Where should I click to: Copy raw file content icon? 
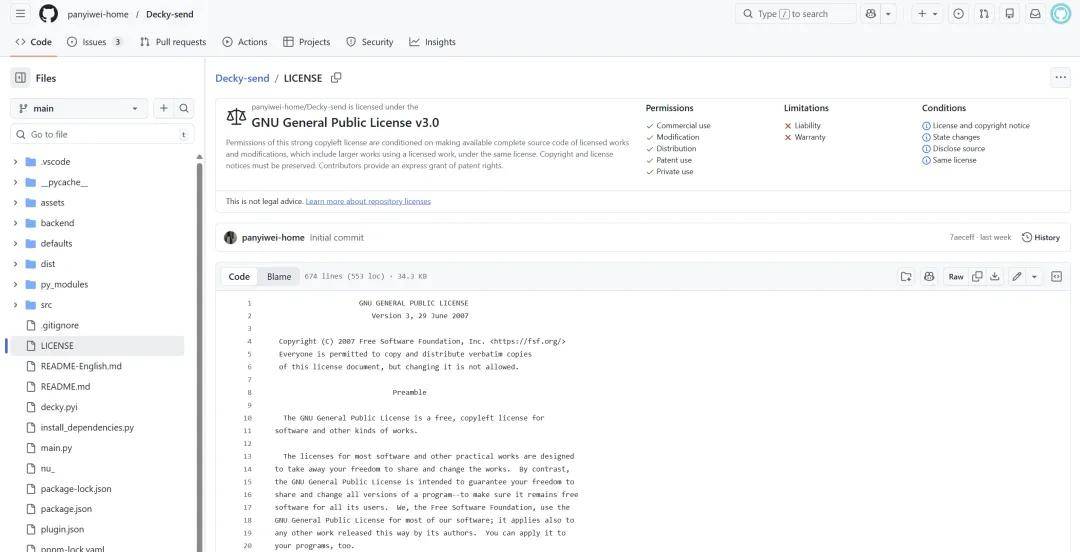[x=977, y=277]
